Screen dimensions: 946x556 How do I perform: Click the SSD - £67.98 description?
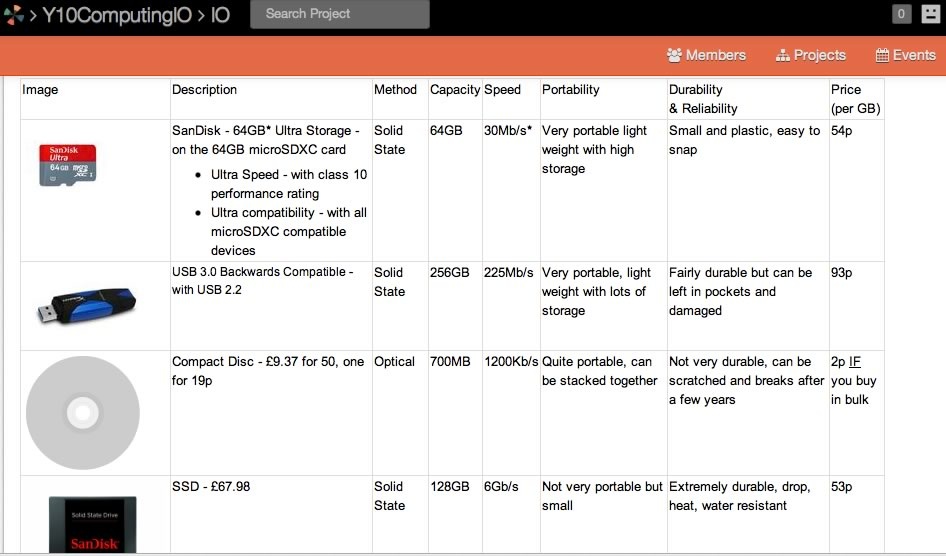(211, 487)
